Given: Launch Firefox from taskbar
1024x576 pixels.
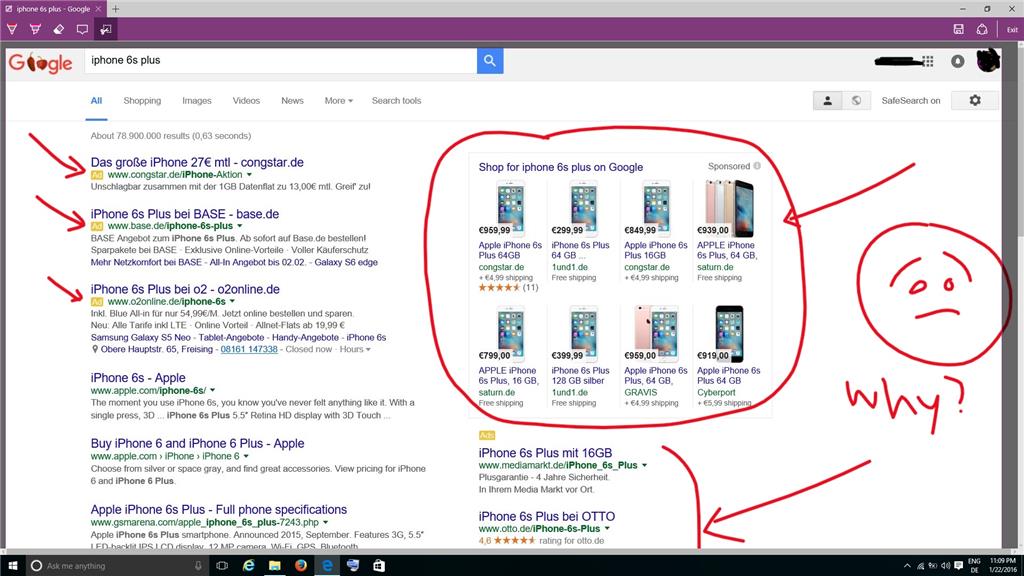Looking at the screenshot, I should coord(300,566).
